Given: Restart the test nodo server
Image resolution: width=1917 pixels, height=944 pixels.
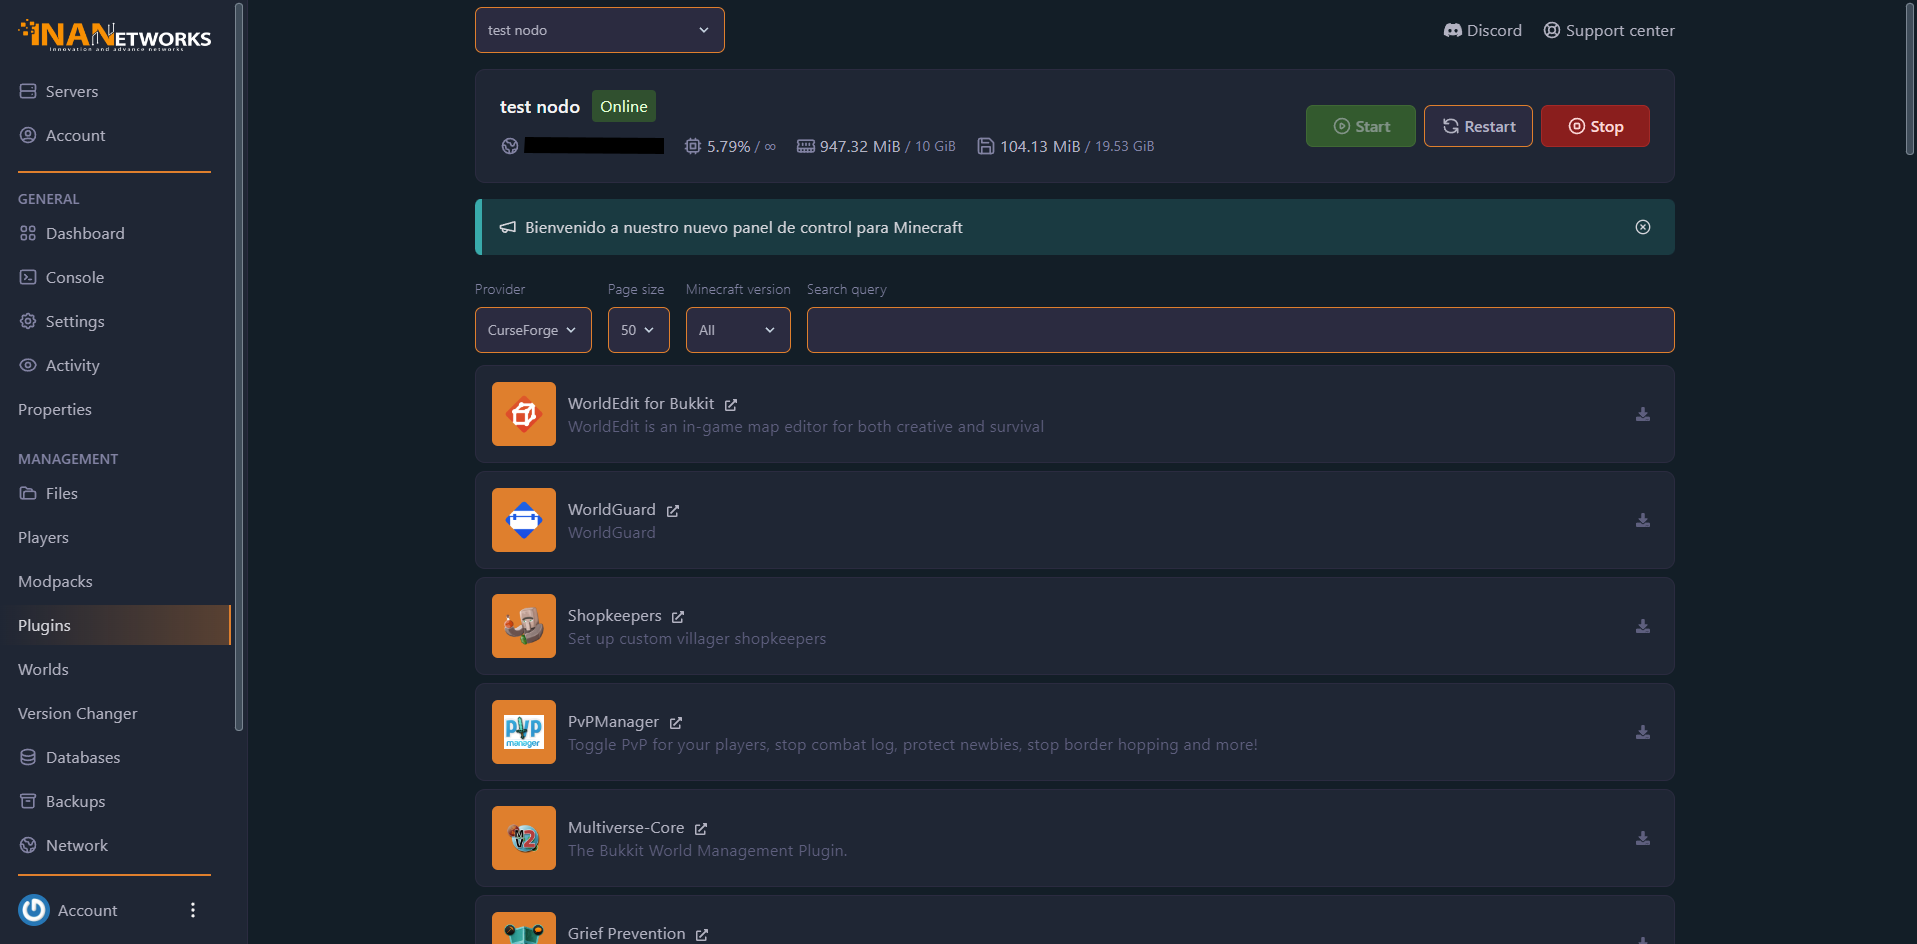Looking at the screenshot, I should [1477, 126].
